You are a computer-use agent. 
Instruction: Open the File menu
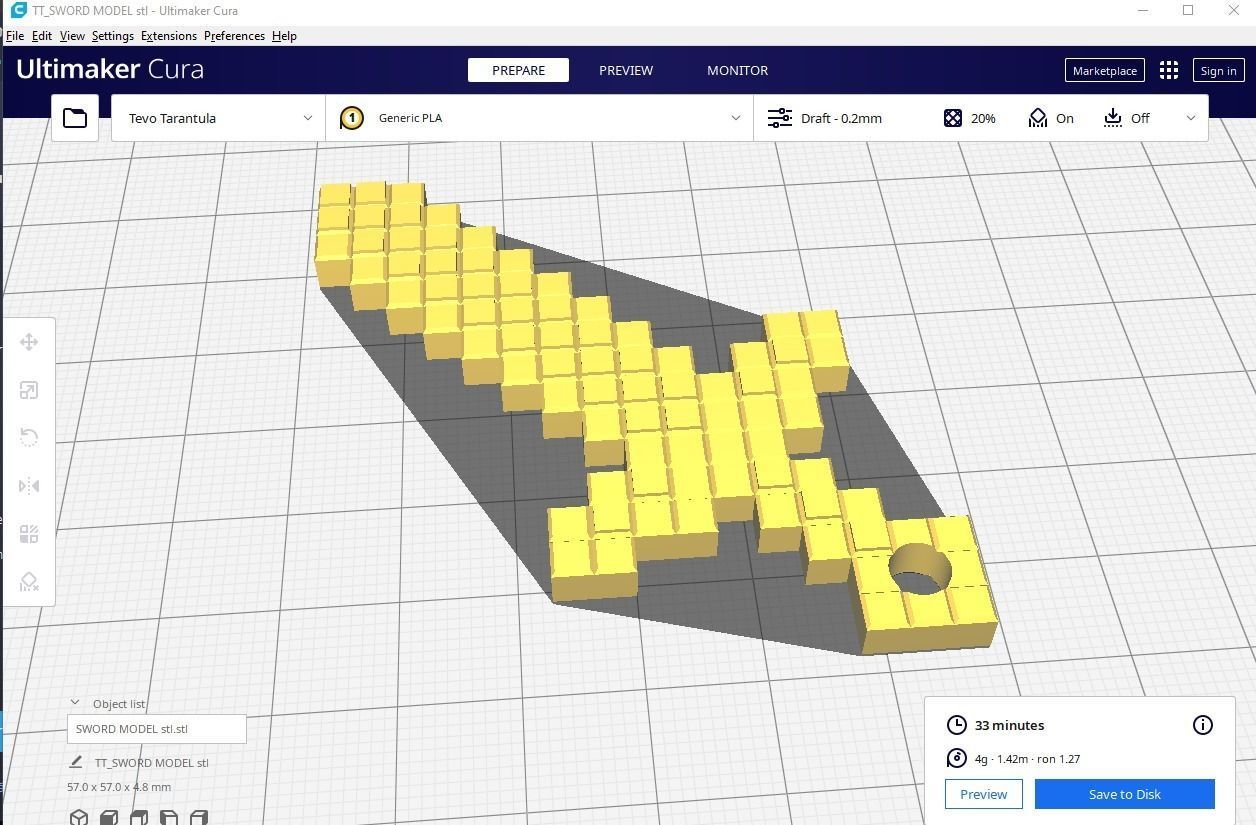[15, 35]
